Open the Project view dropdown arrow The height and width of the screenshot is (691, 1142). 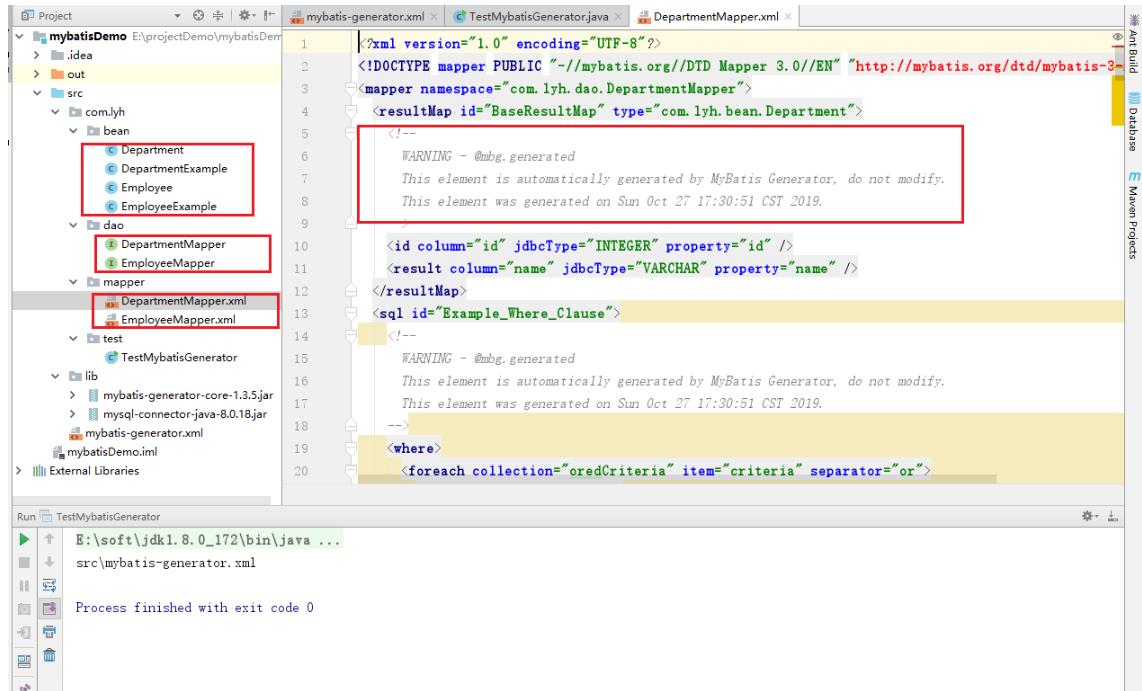pos(177,16)
